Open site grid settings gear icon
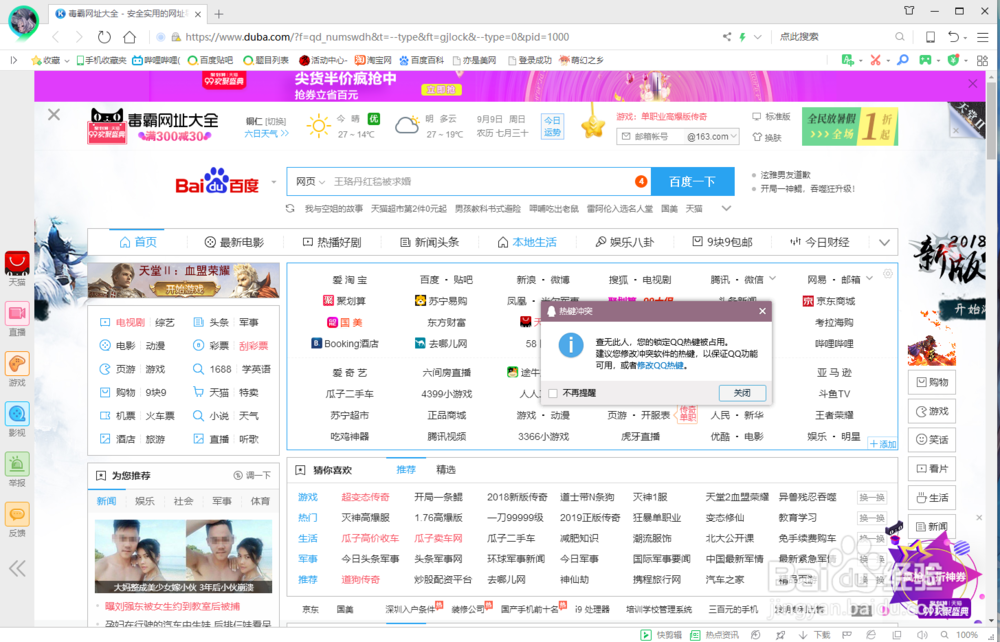The height and width of the screenshot is (642, 1000). pyautogui.click(x=888, y=274)
